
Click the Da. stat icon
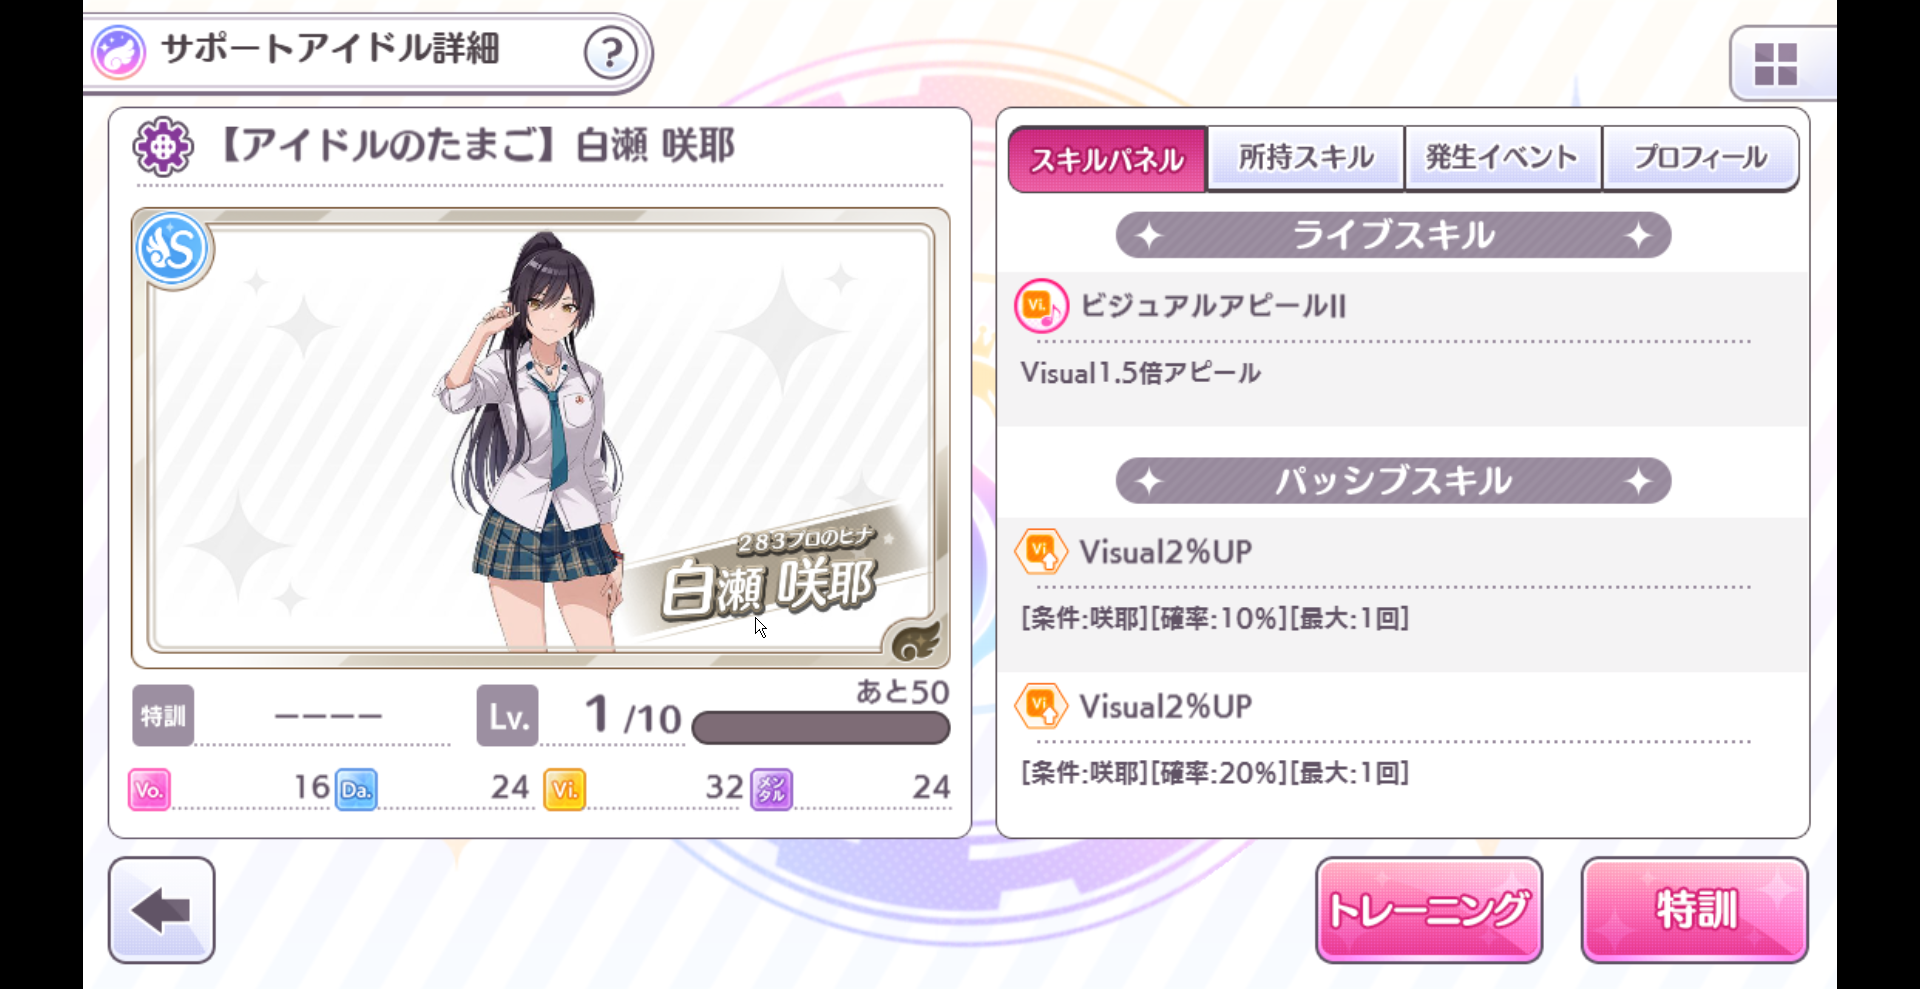click(356, 789)
